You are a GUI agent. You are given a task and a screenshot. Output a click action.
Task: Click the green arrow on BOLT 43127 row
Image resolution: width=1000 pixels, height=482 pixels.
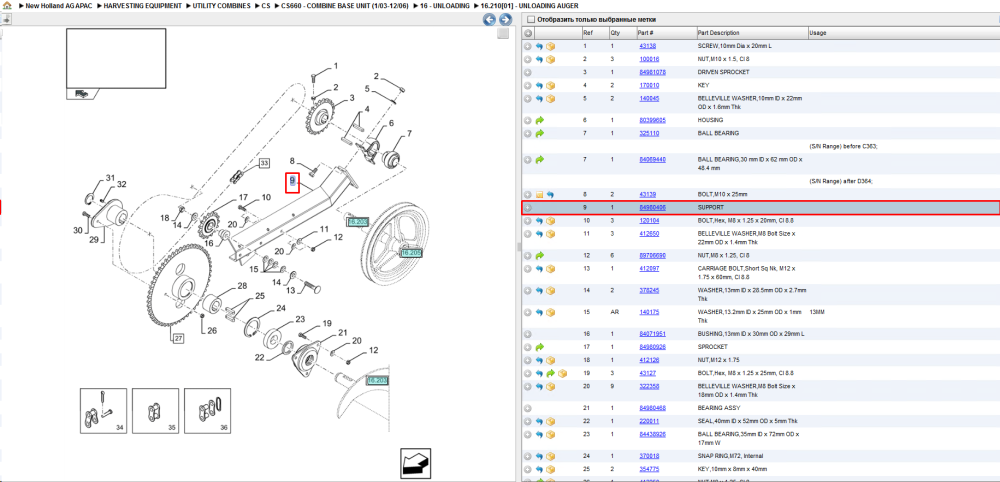pyautogui.click(x=550, y=373)
